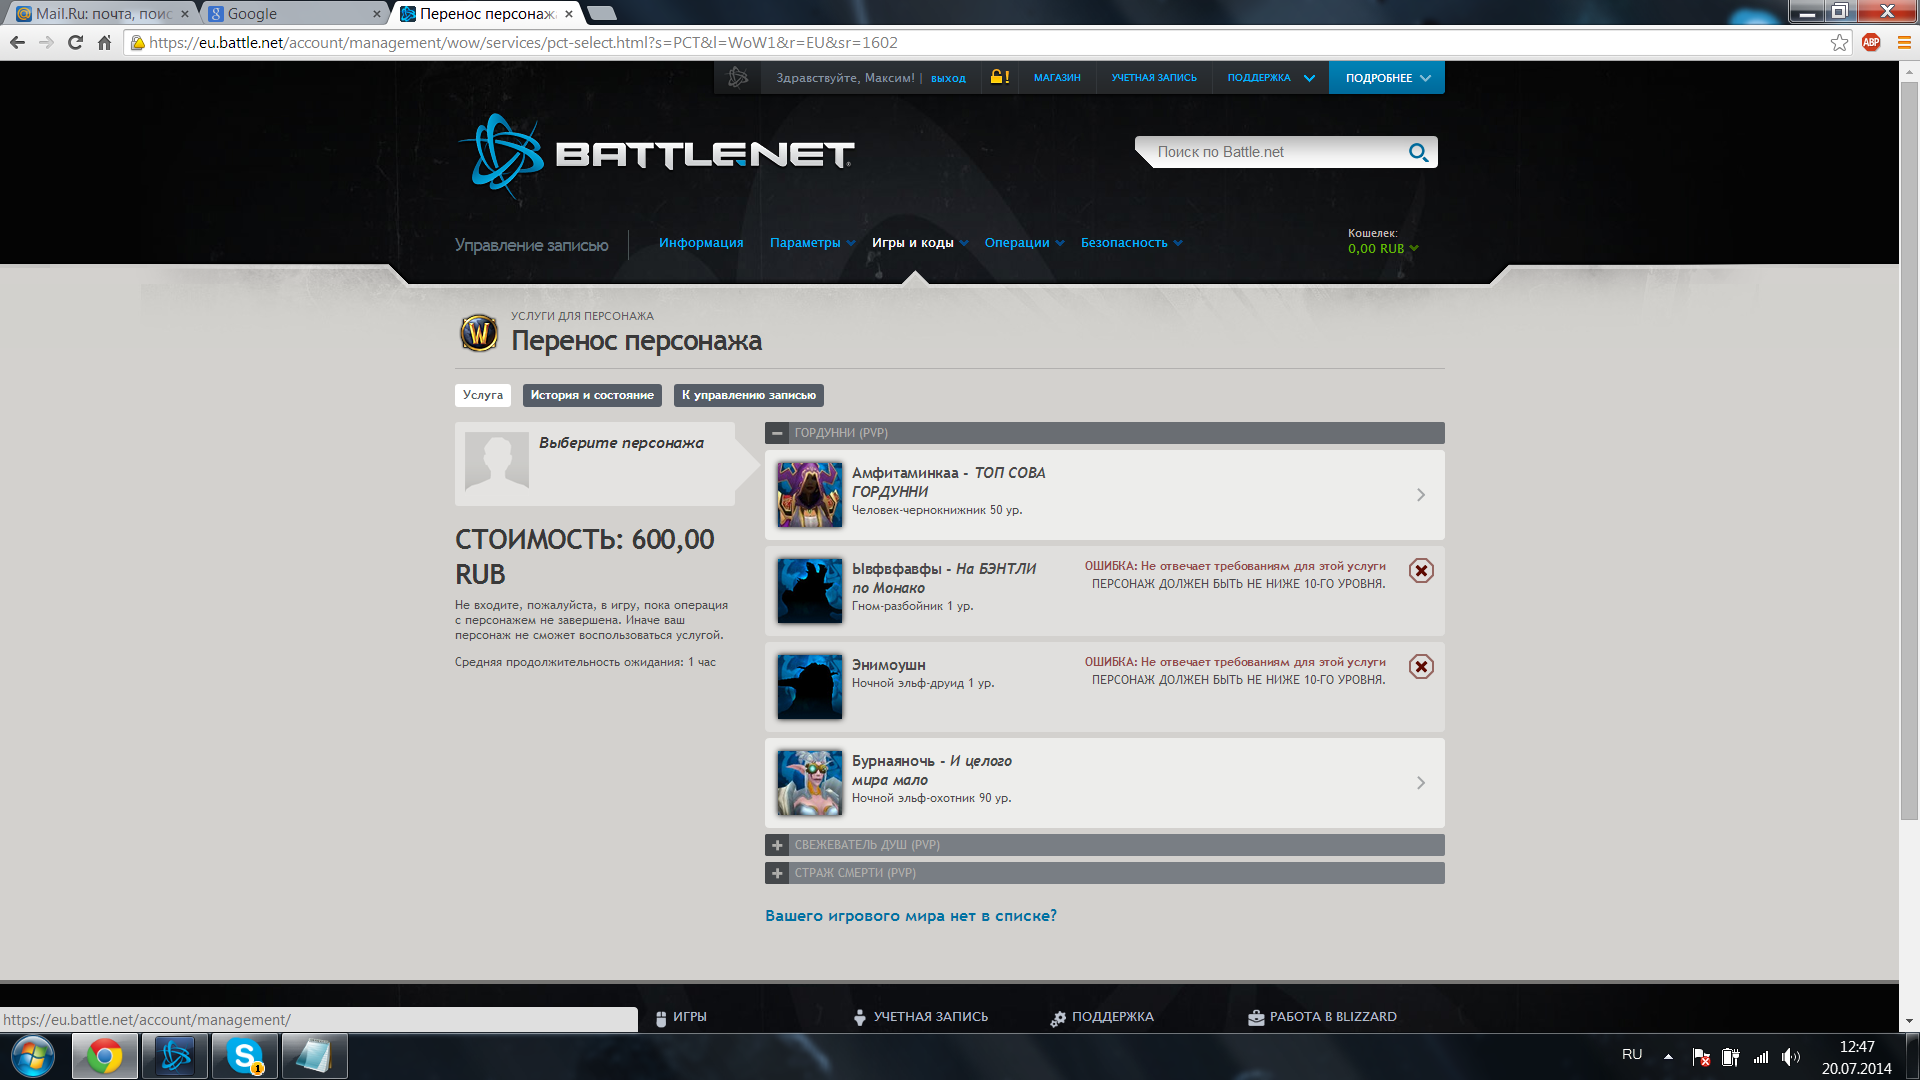Click the Blizzard emblem in top bar
1920x1080 pixels.
(738, 77)
